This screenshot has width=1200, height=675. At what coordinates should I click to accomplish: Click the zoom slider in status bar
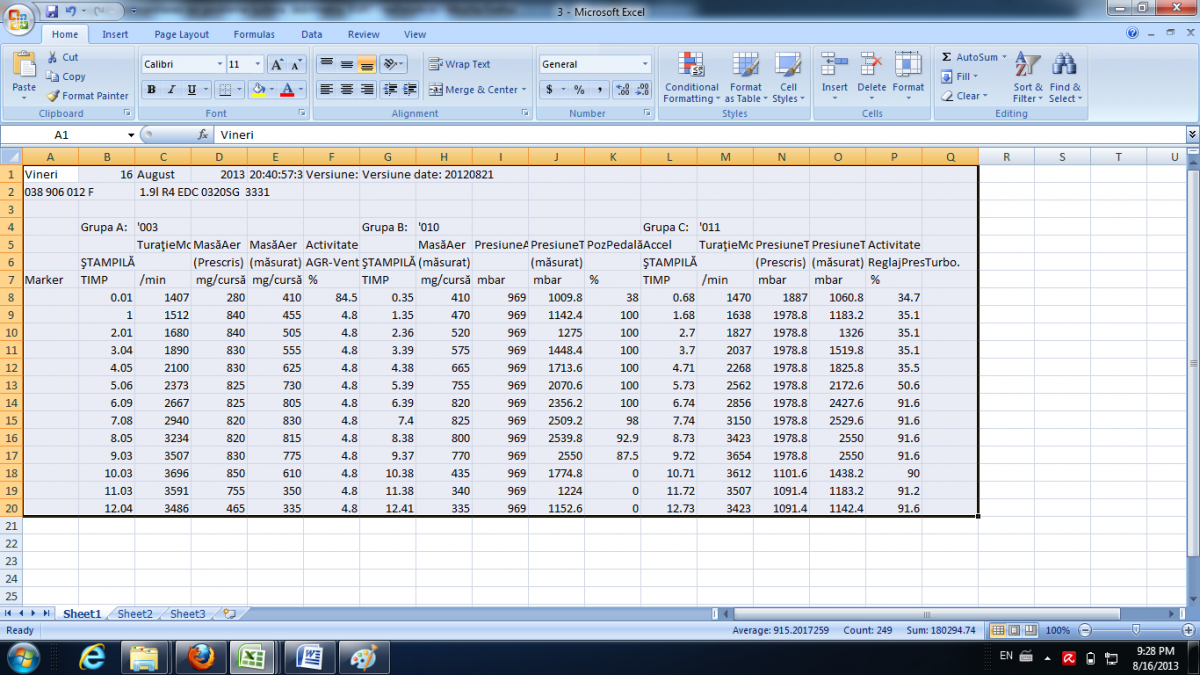pyautogui.click(x=1136, y=630)
